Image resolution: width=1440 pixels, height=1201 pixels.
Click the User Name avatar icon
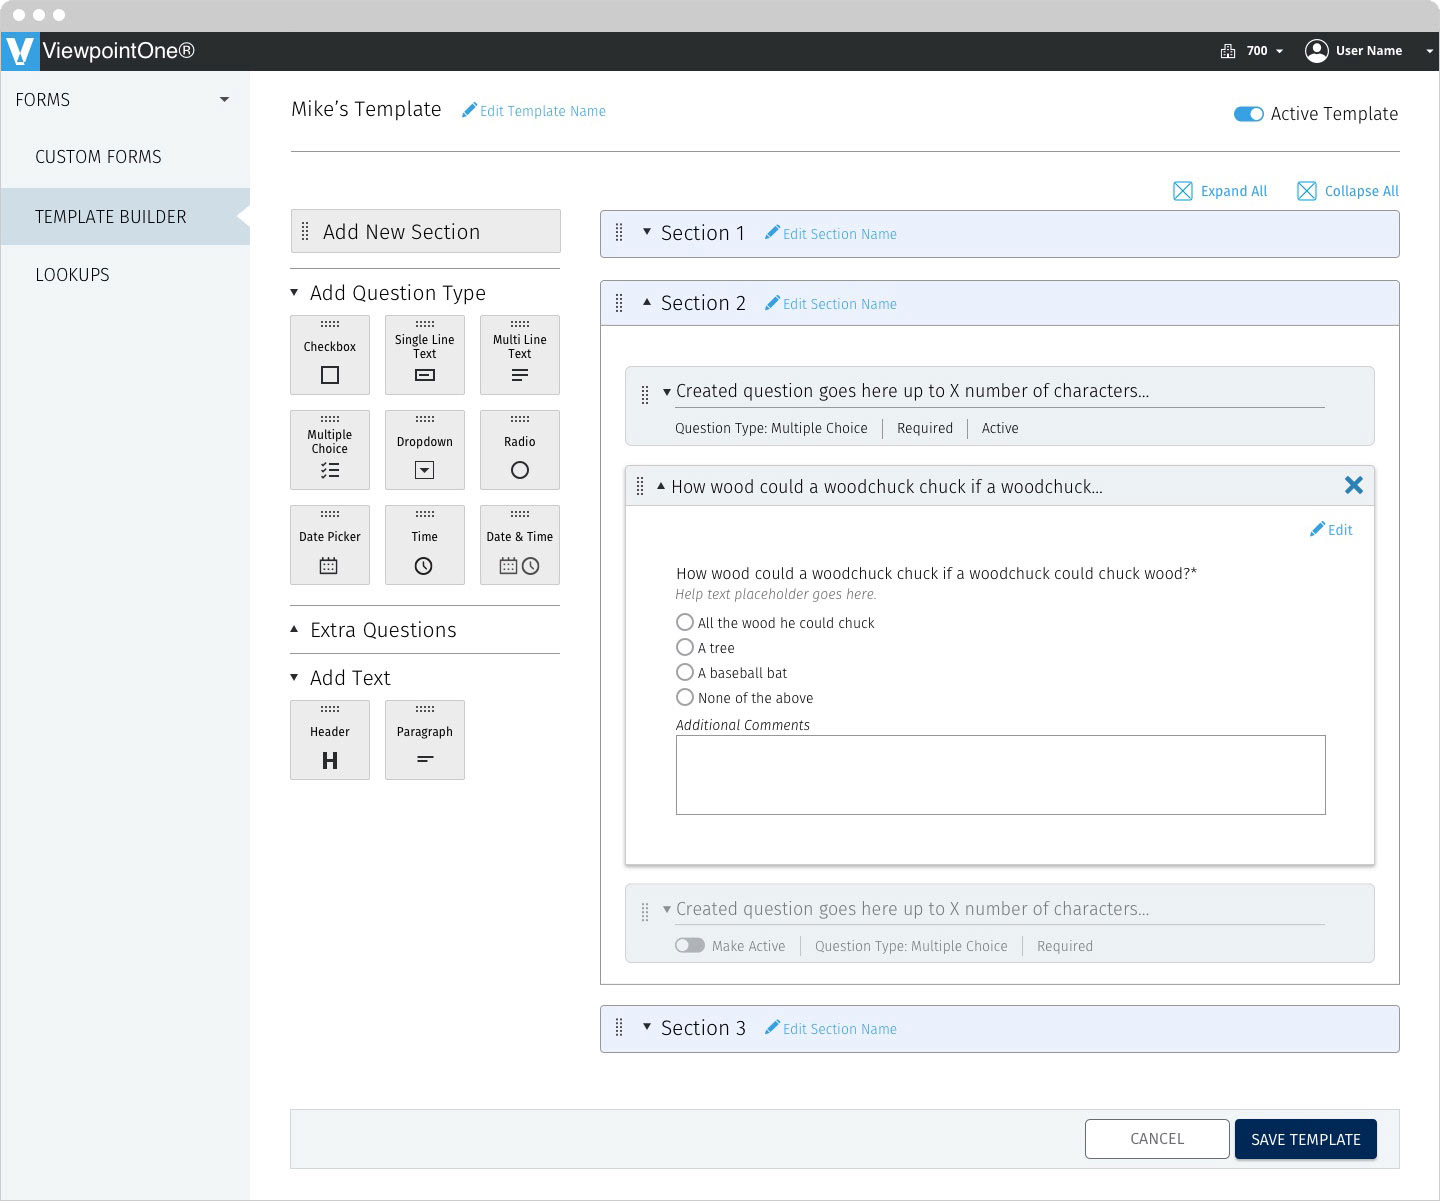point(1317,51)
